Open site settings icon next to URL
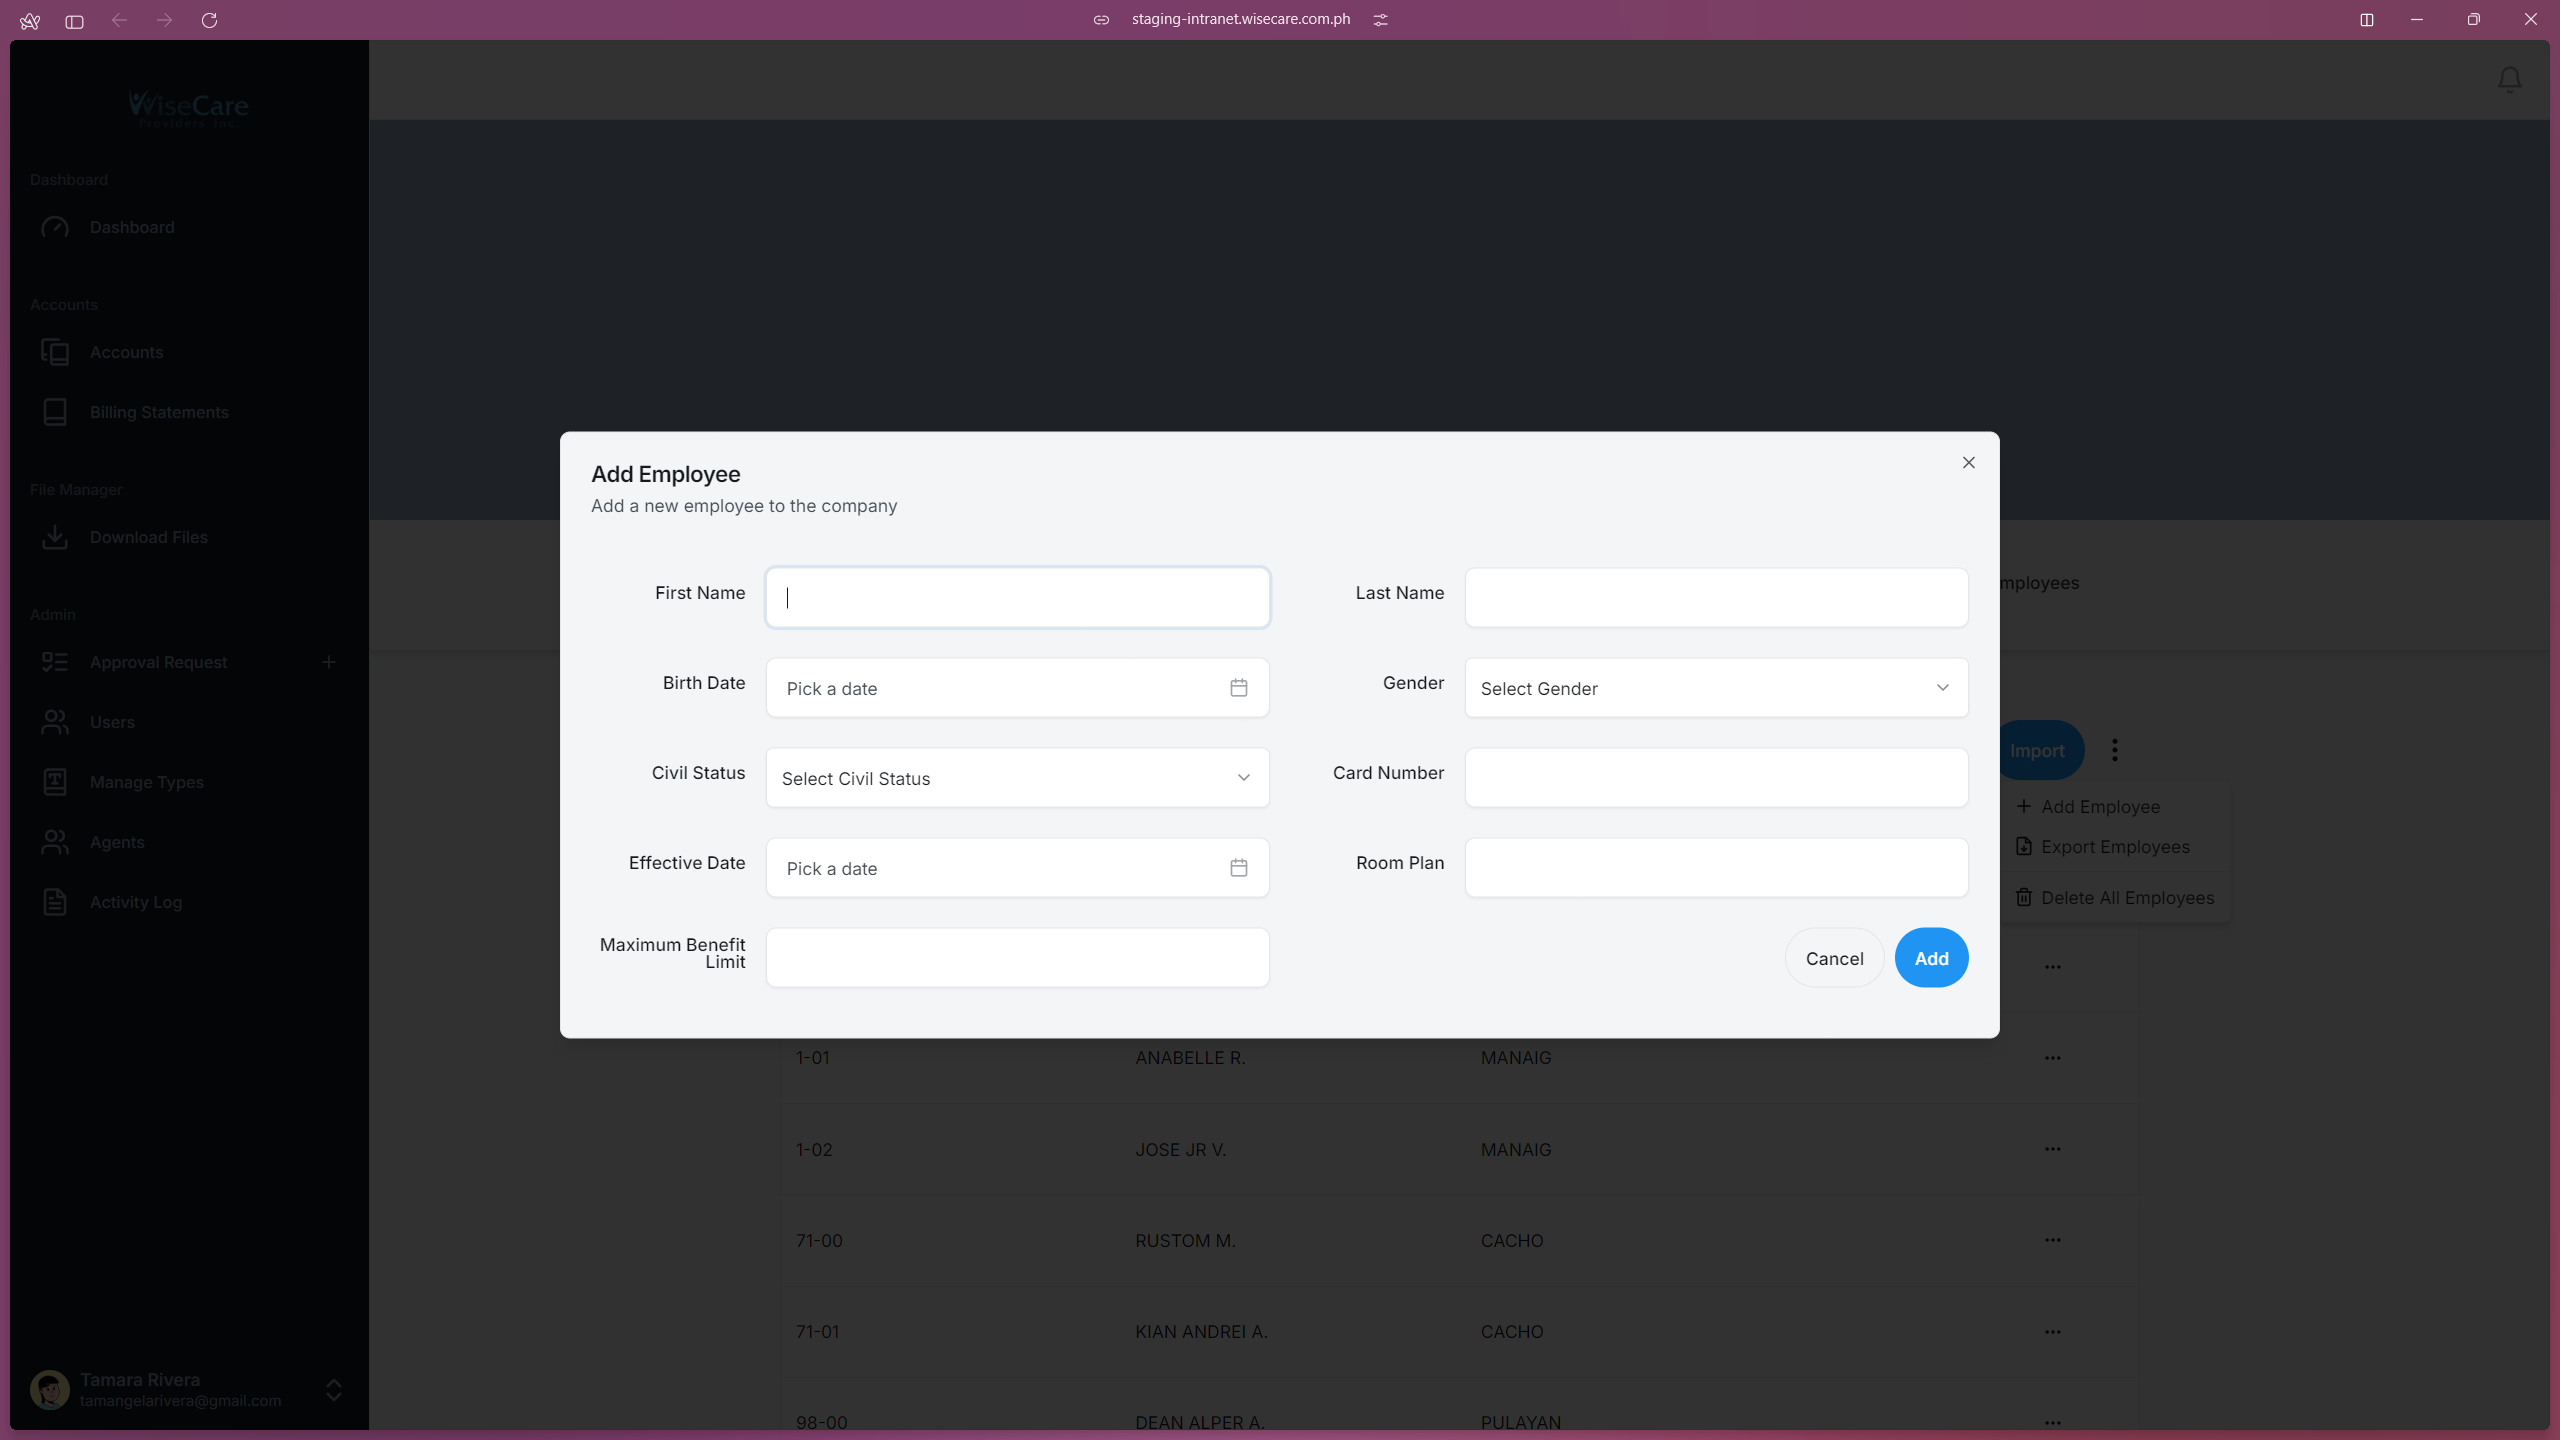Image resolution: width=2560 pixels, height=1440 pixels. [x=1380, y=20]
